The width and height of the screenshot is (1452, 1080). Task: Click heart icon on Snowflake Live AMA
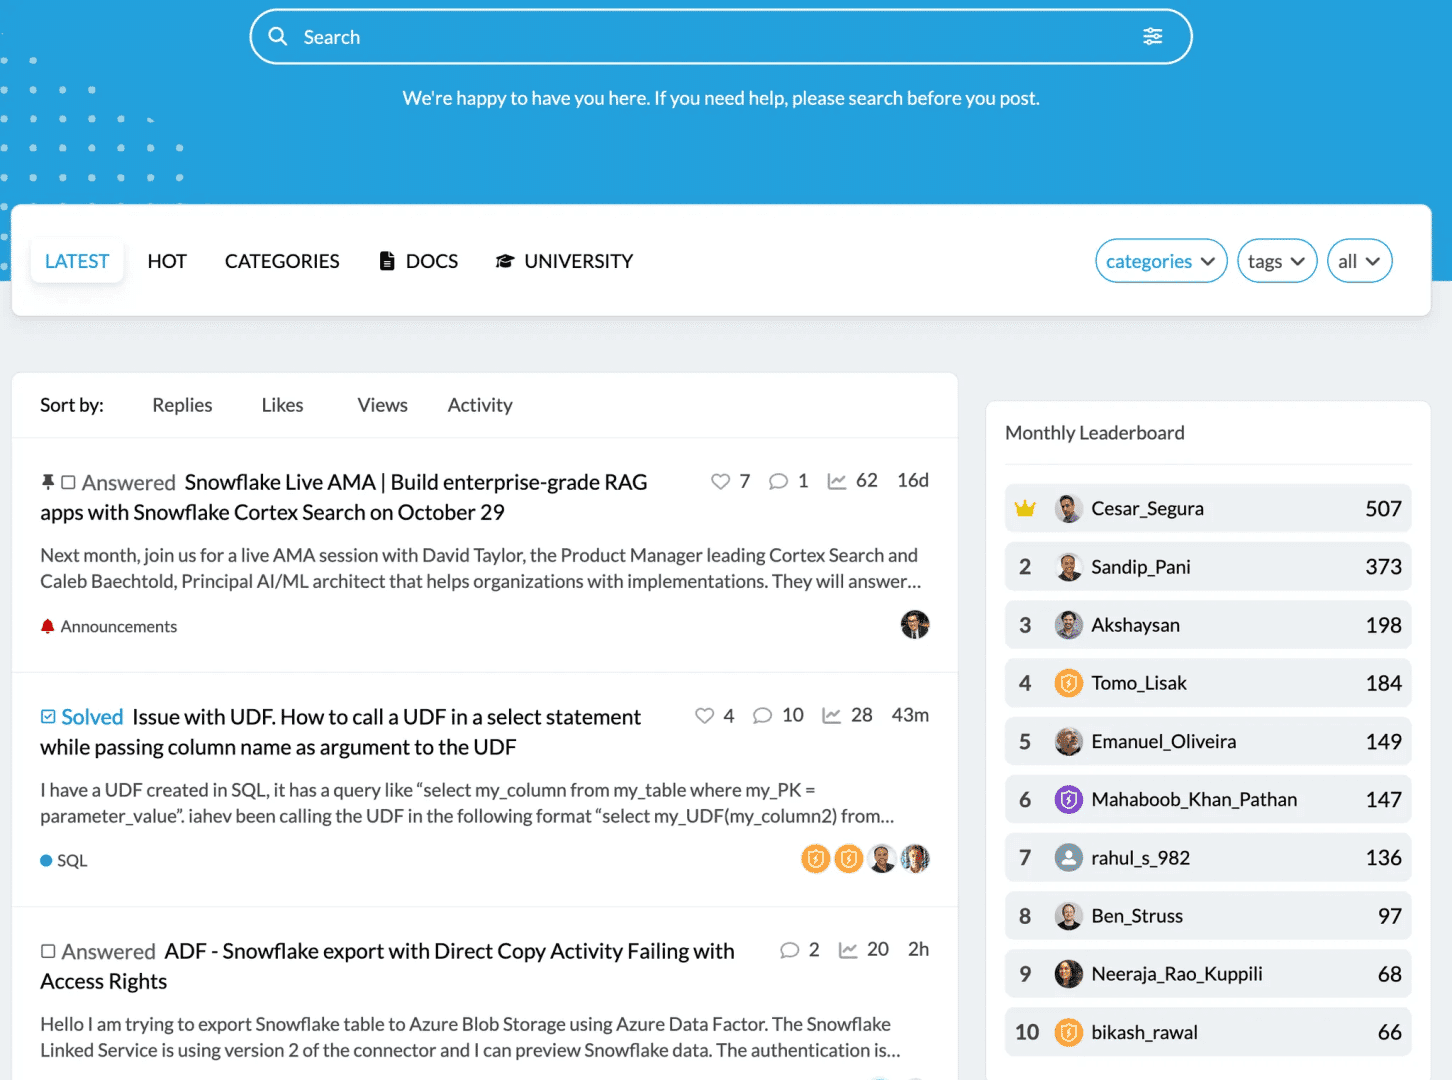[720, 481]
